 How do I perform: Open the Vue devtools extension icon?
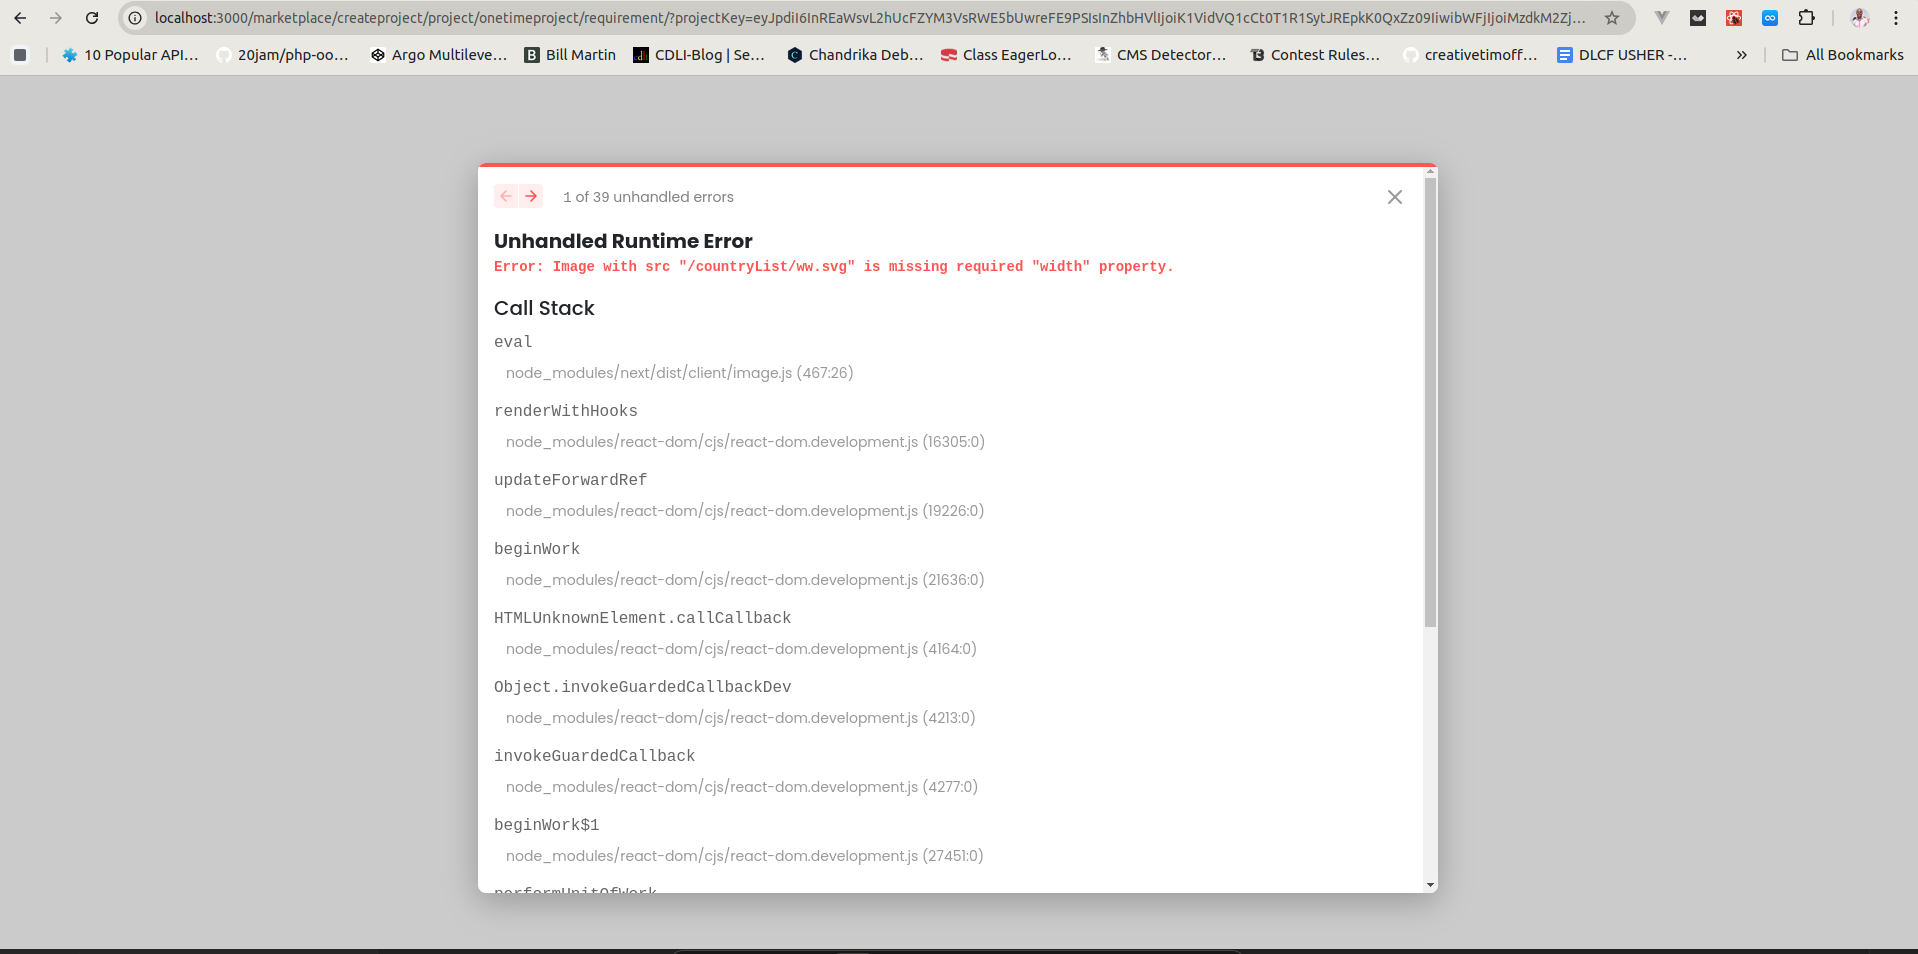(x=1661, y=18)
